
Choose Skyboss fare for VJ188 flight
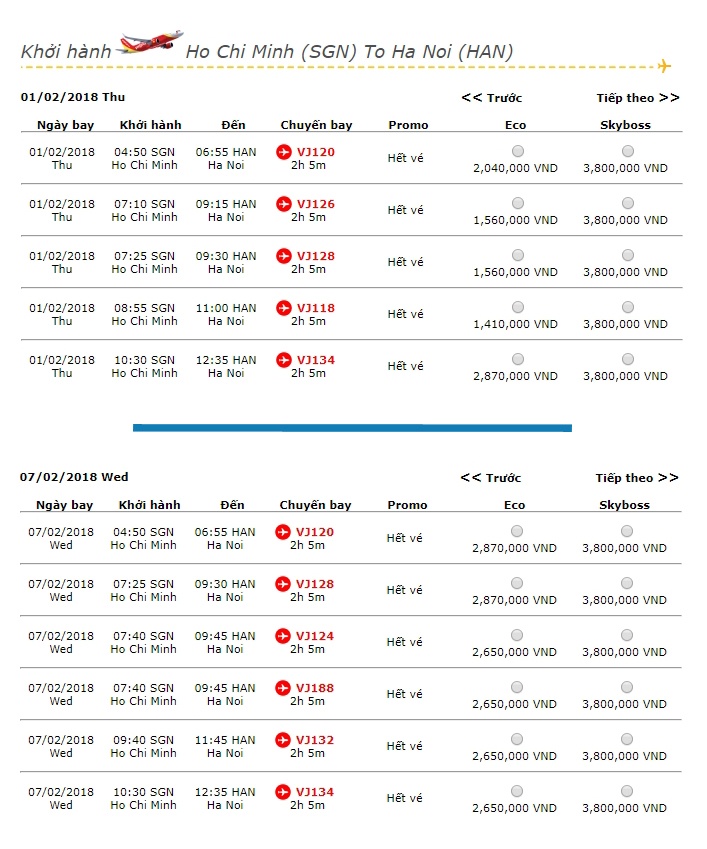626,687
